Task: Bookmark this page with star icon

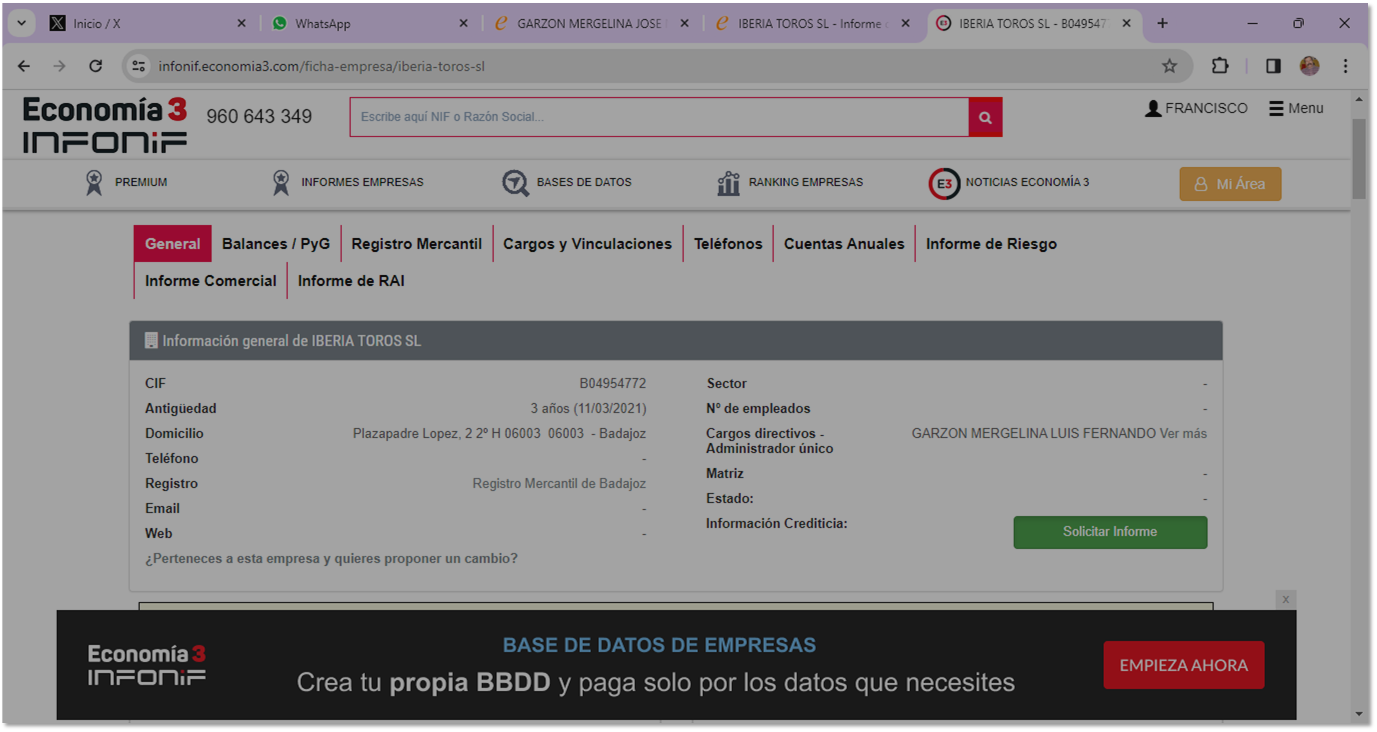Action: pyautogui.click(x=1169, y=66)
